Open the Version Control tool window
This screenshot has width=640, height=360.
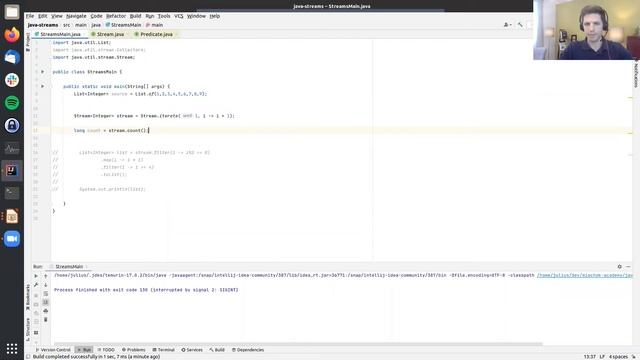(53, 350)
